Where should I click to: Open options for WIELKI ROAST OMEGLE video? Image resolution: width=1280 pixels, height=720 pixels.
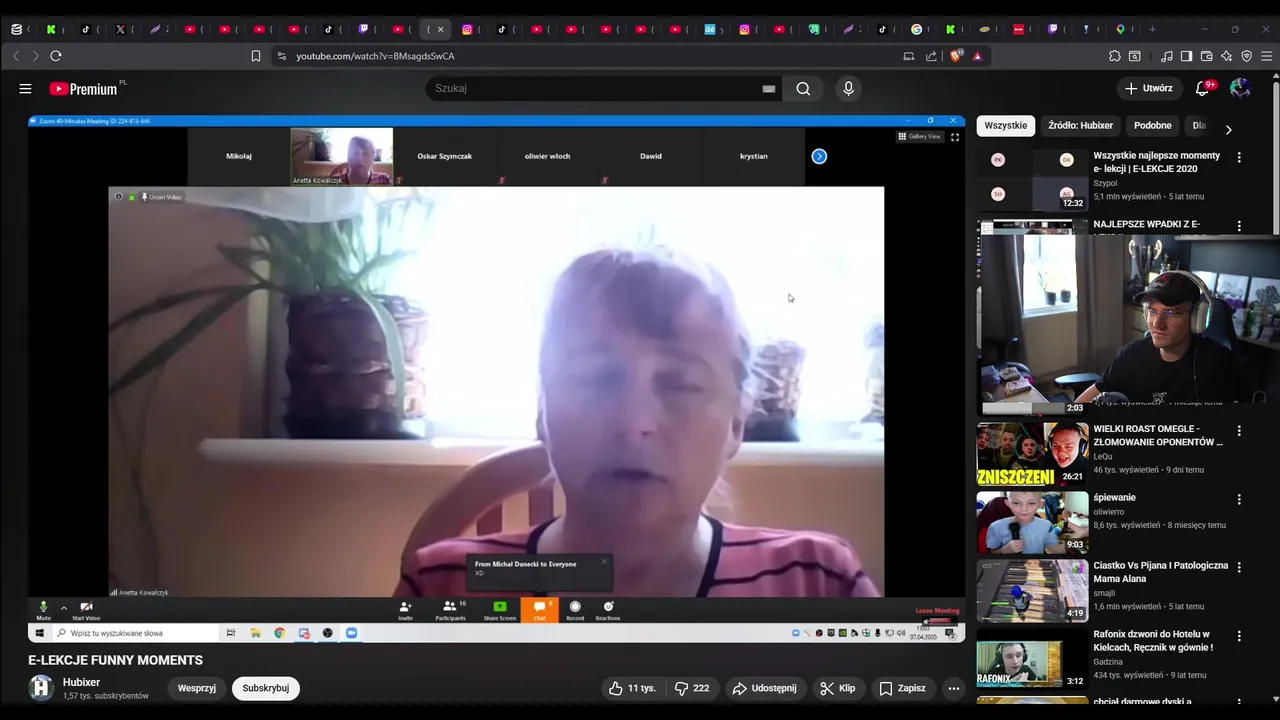point(1239,431)
